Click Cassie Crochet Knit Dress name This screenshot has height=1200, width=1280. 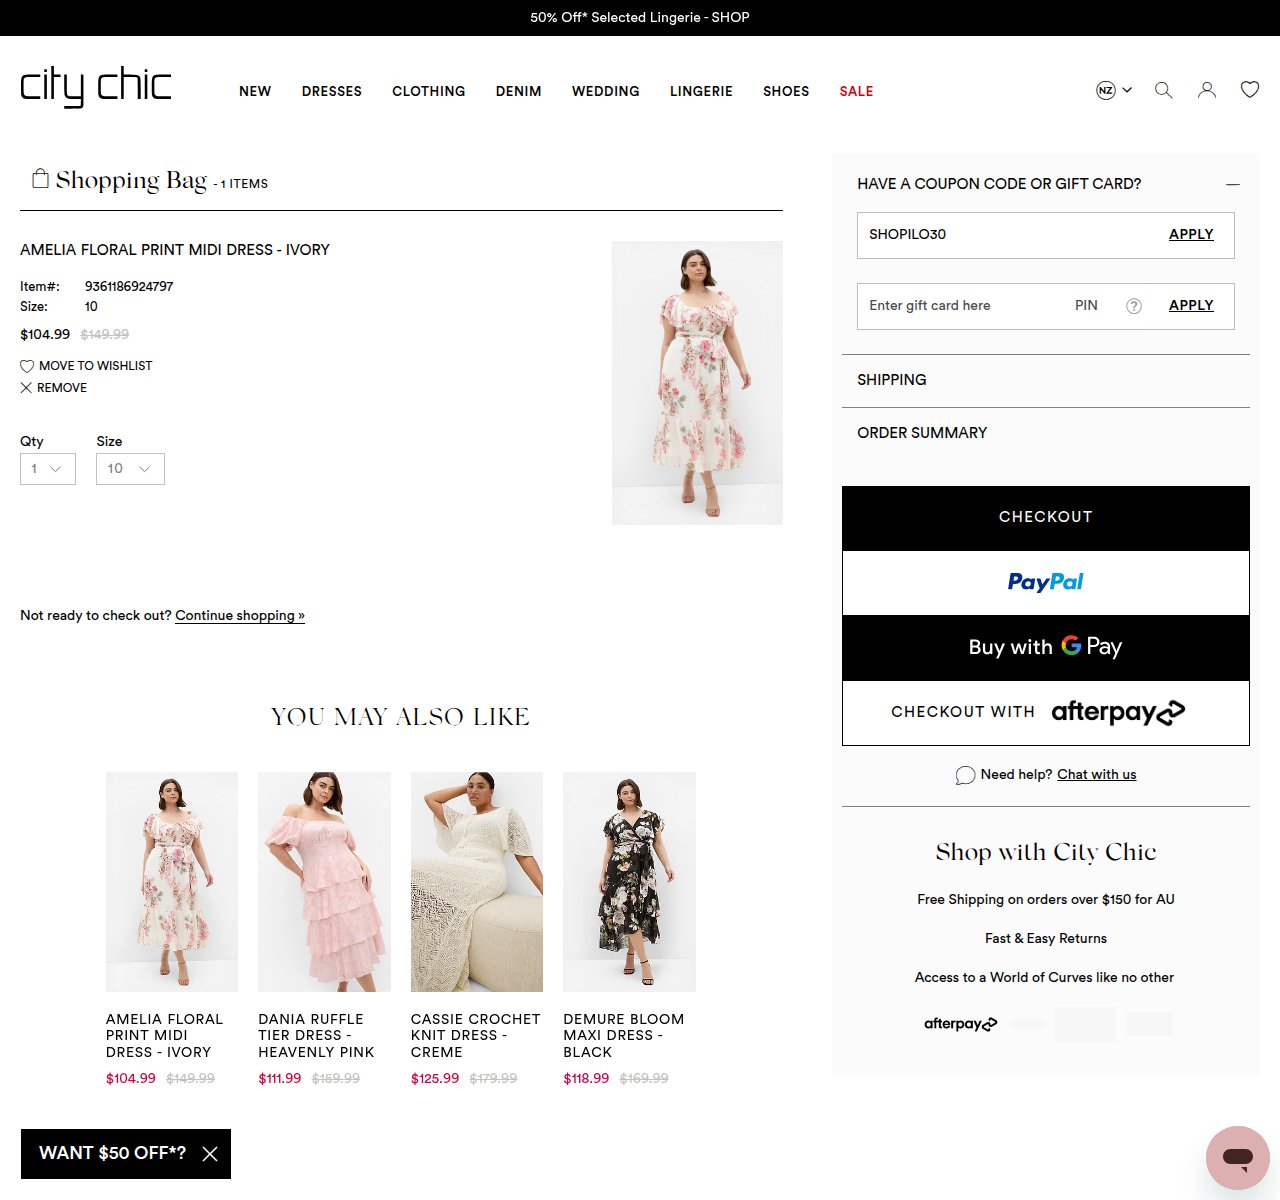point(476,1036)
